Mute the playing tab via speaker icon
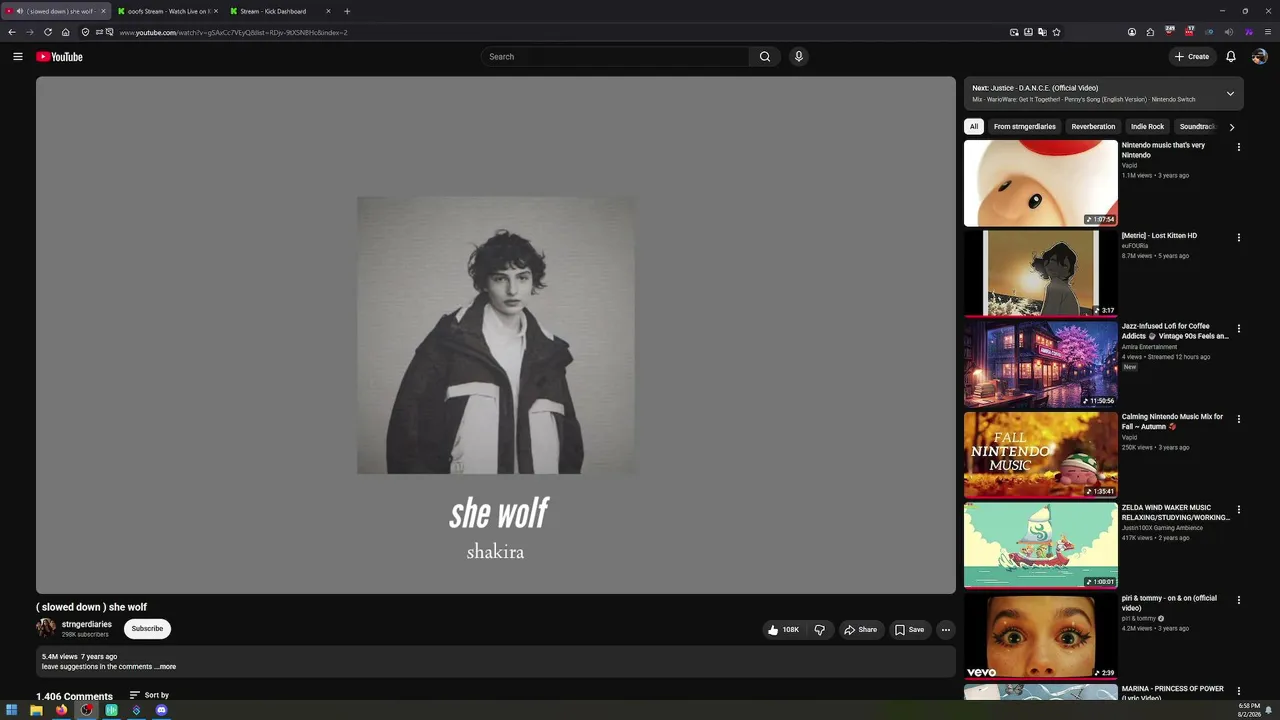The width and height of the screenshot is (1280, 720). point(20,11)
